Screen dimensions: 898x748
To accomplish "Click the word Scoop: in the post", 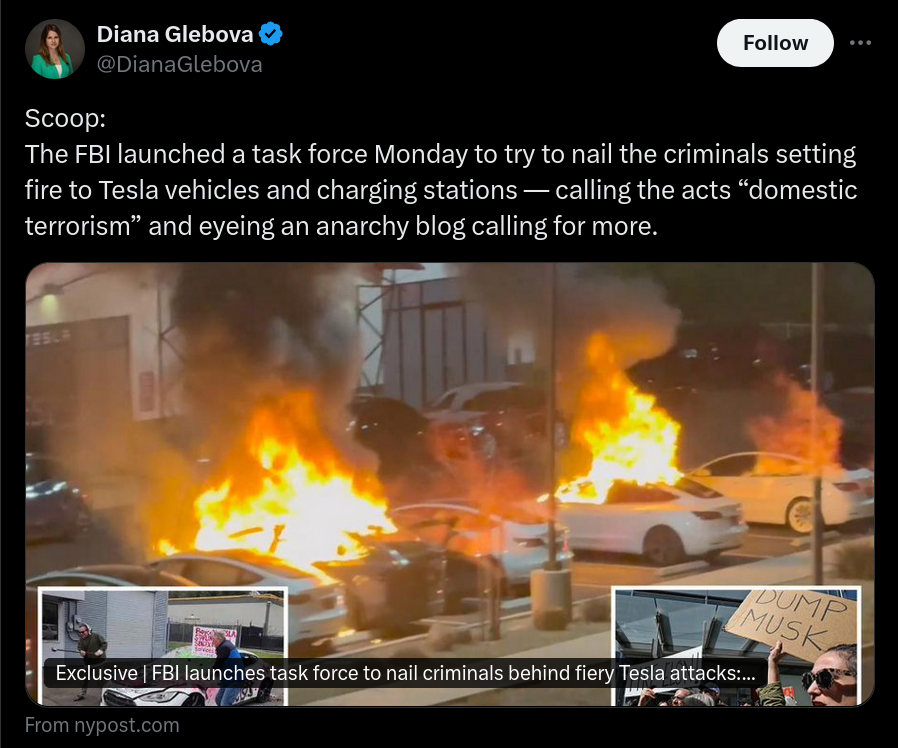I will 65,119.
